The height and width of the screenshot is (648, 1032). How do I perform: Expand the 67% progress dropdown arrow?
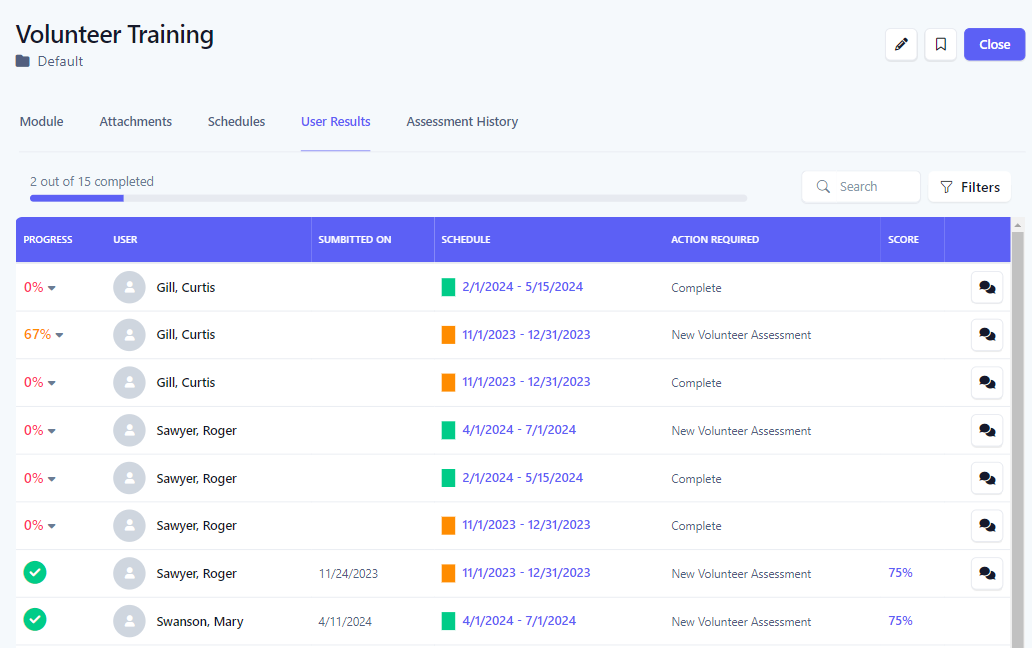coord(59,336)
